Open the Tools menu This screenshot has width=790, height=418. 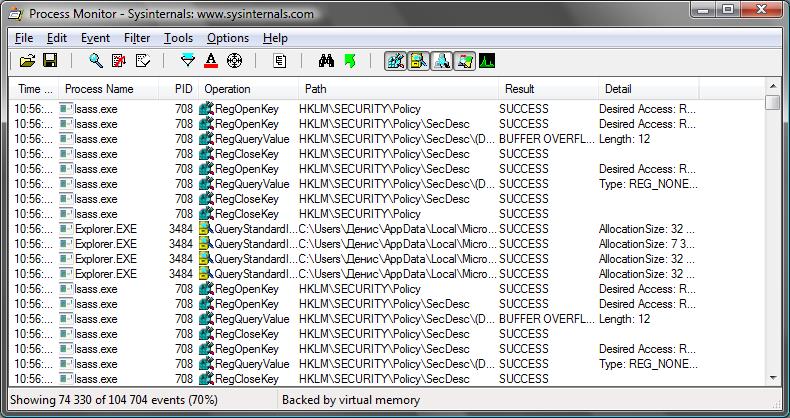[178, 38]
